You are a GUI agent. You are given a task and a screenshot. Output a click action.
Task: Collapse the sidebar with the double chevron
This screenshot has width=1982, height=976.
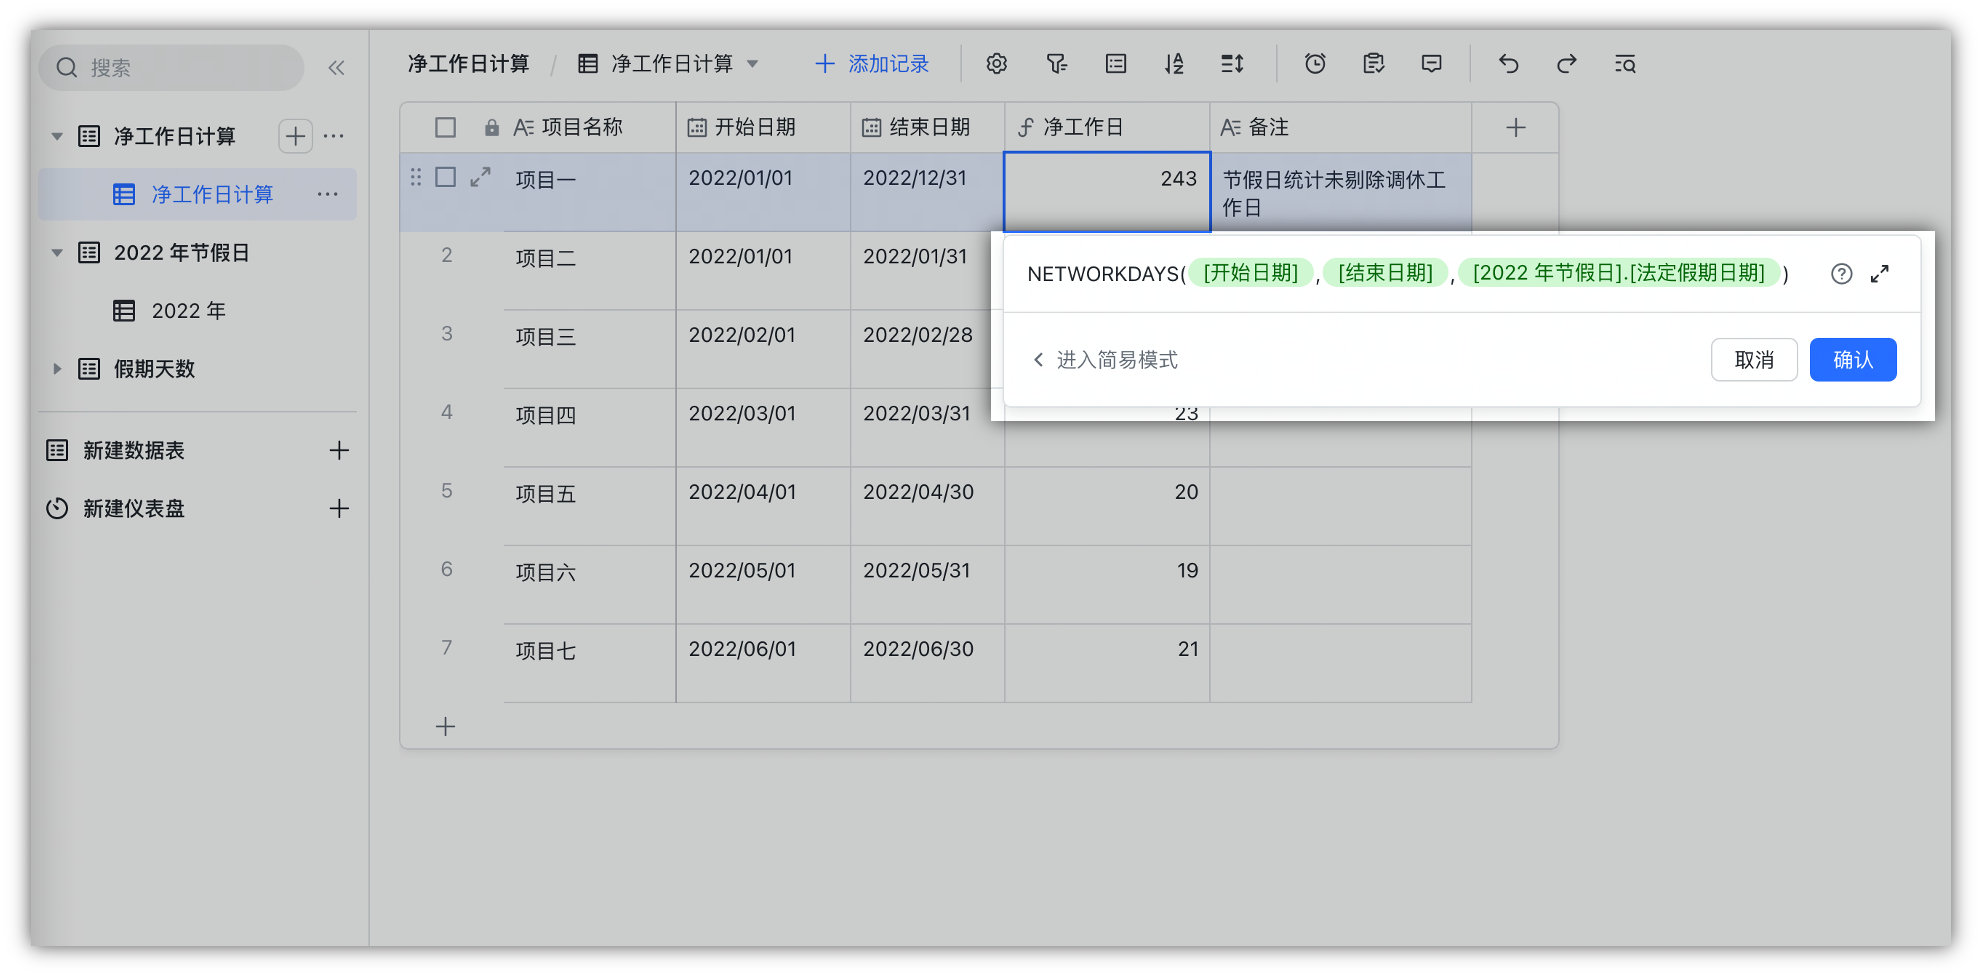pyautogui.click(x=336, y=67)
